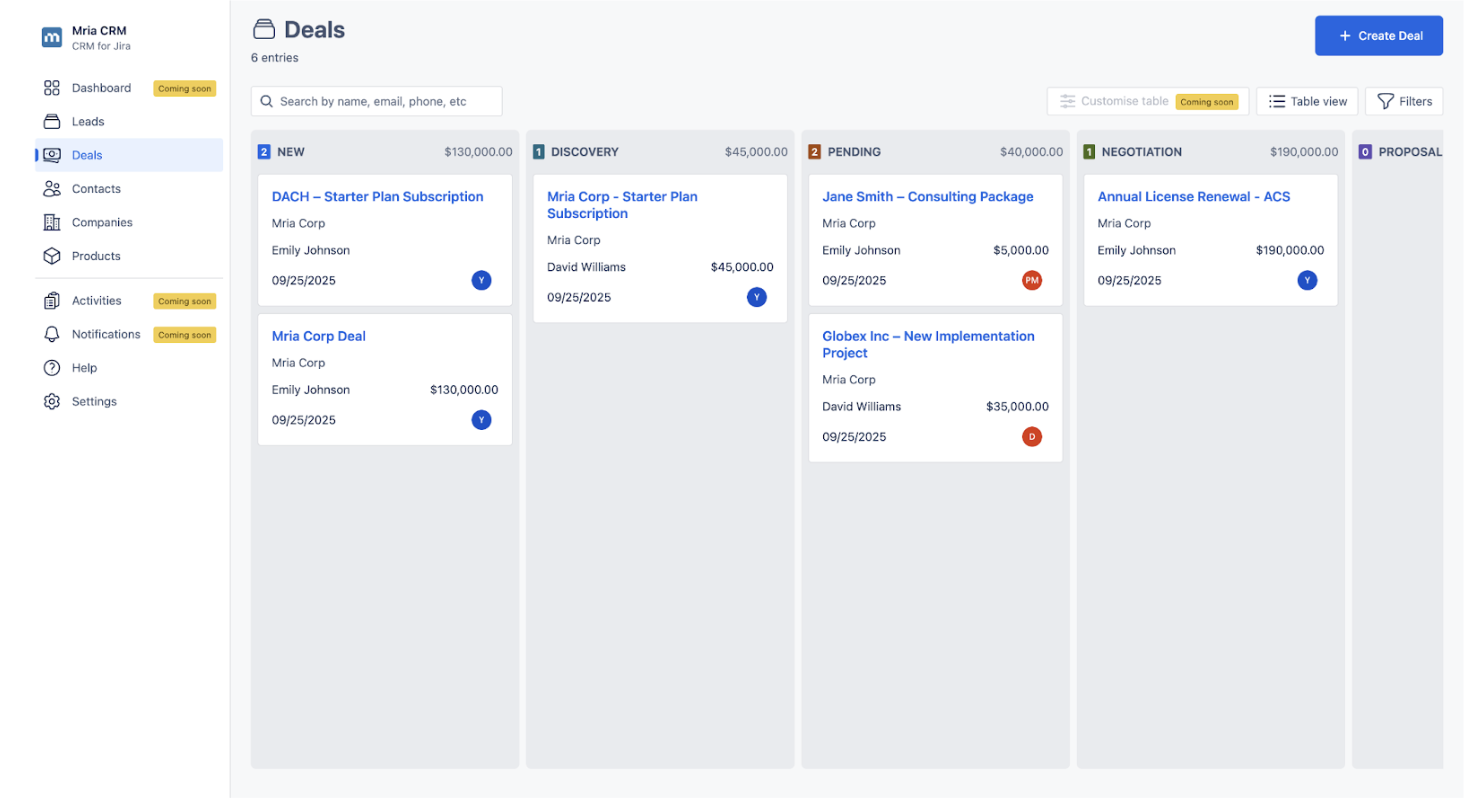Click the Products box icon

52,256
